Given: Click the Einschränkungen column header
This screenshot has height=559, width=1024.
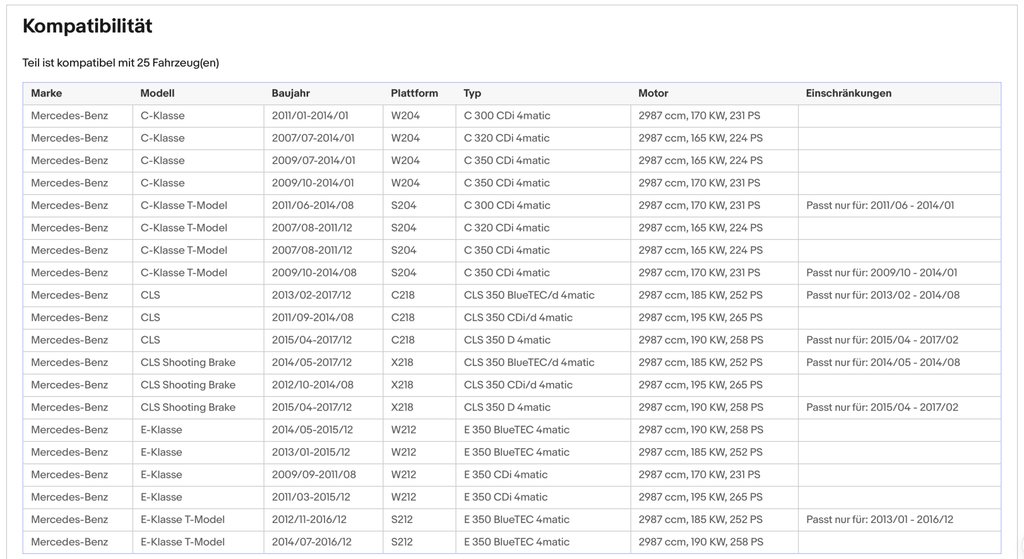Looking at the screenshot, I should 848,93.
